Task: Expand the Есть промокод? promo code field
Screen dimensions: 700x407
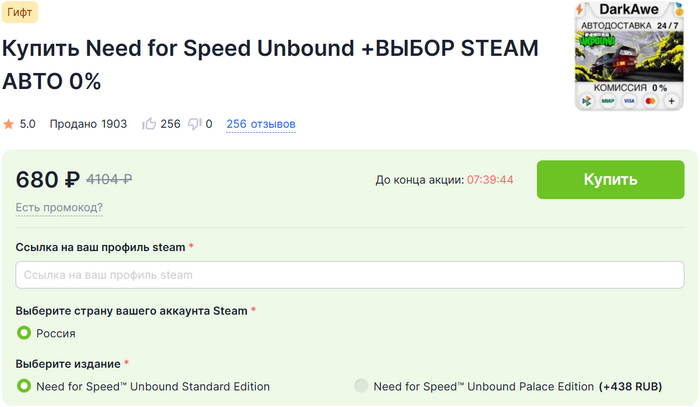Action: pos(59,208)
